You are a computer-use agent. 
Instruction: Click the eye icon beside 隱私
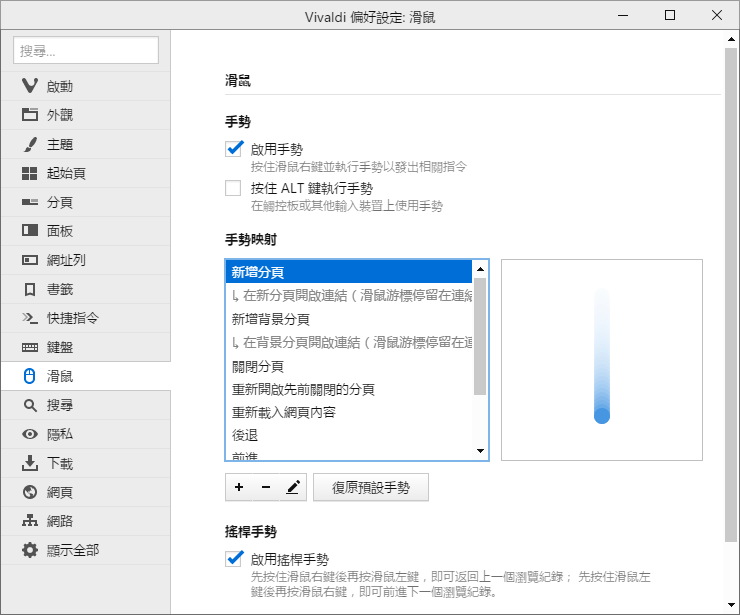pyautogui.click(x=30, y=434)
